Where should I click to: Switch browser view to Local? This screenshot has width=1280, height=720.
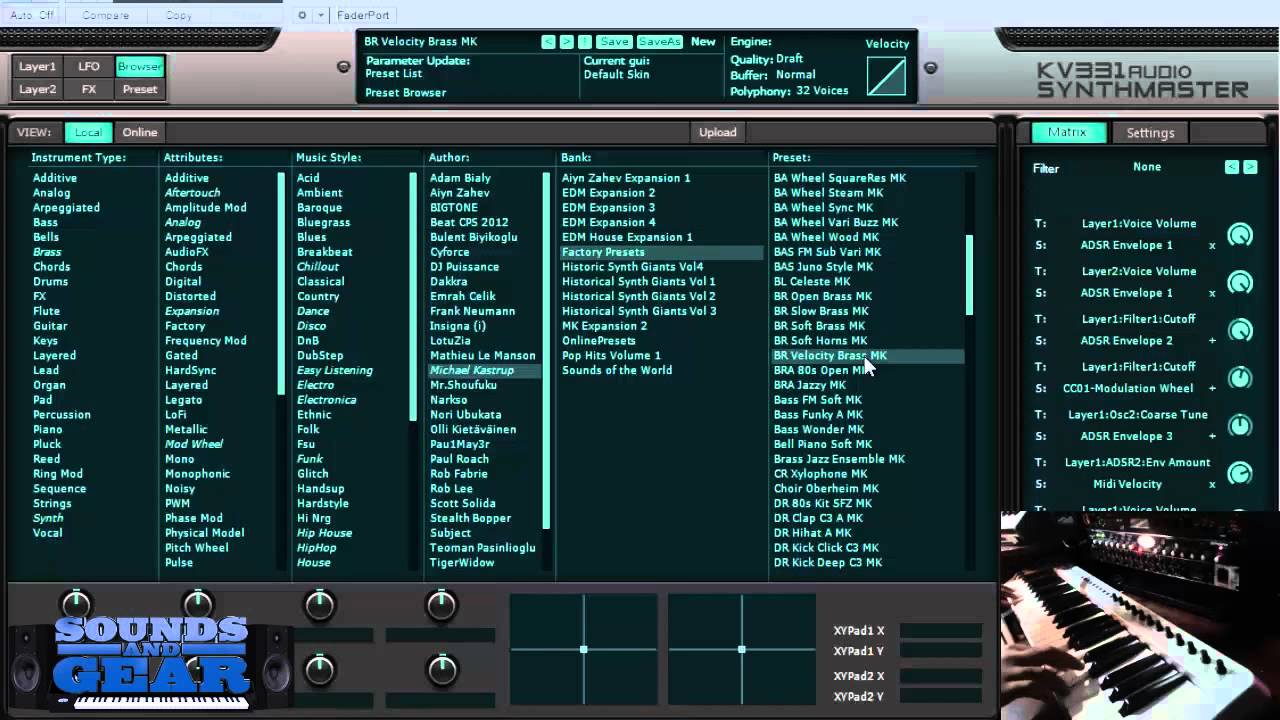click(88, 132)
